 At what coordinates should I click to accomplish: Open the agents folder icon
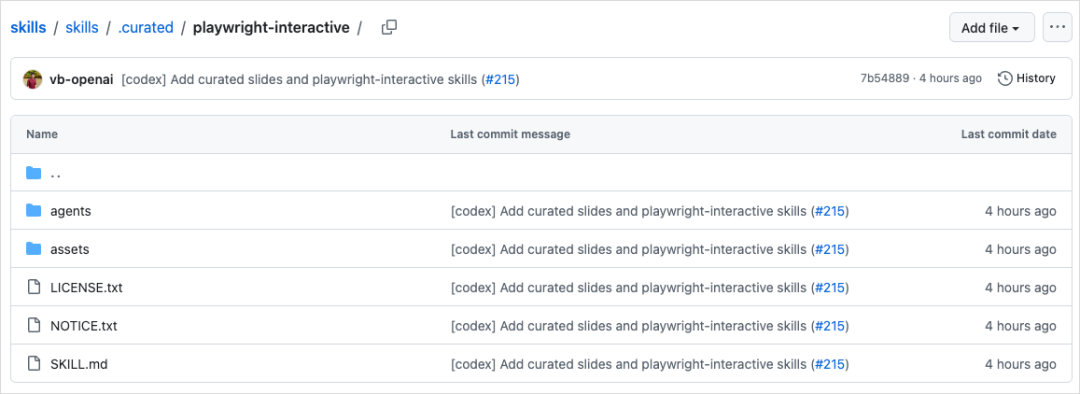(x=34, y=211)
